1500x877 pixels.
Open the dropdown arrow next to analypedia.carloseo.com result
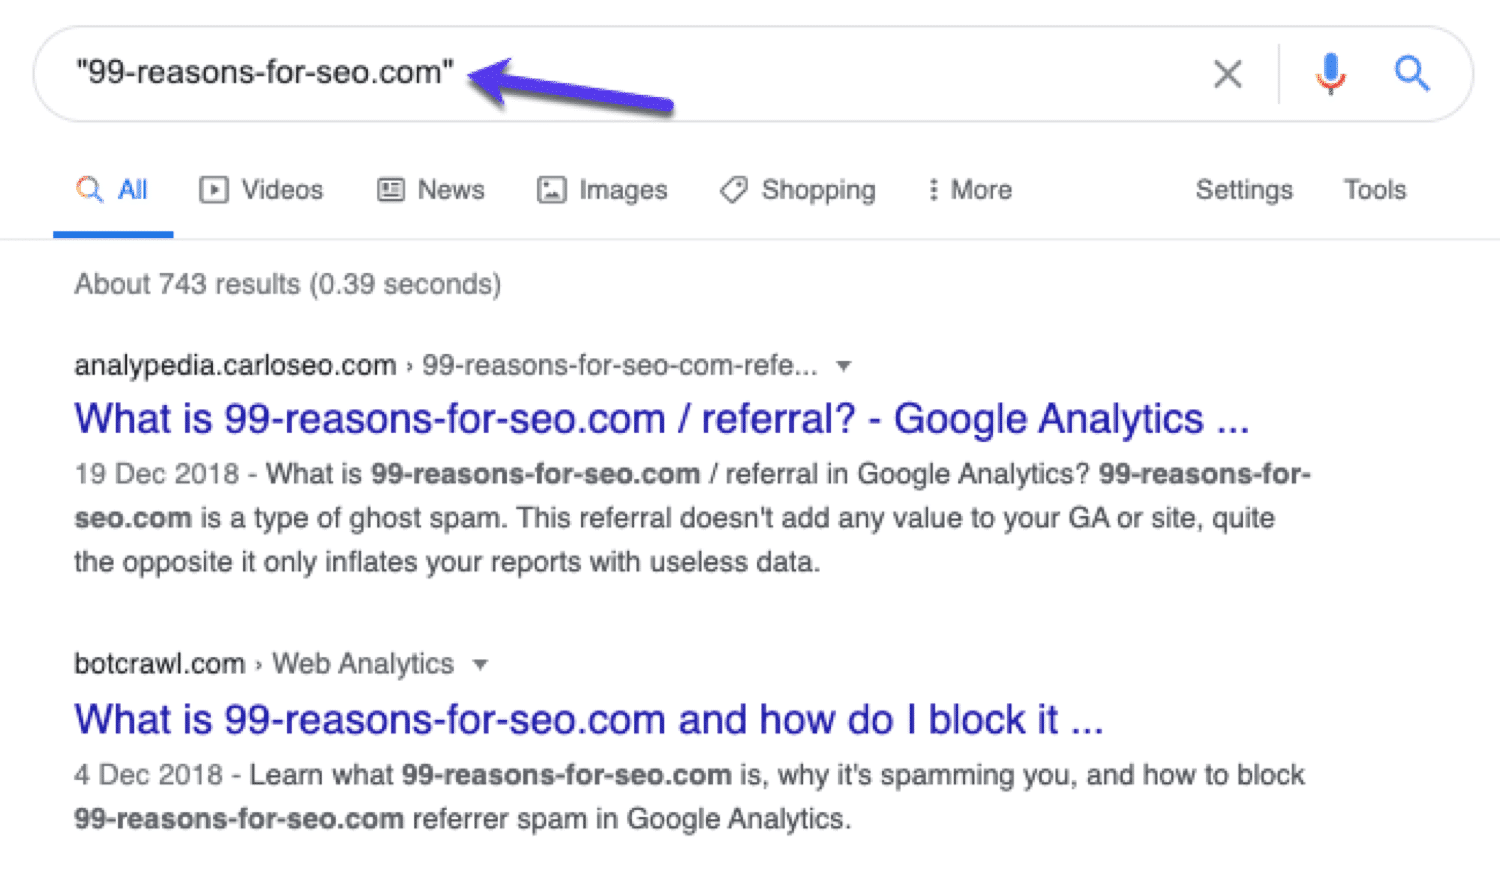click(x=844, y=366)
